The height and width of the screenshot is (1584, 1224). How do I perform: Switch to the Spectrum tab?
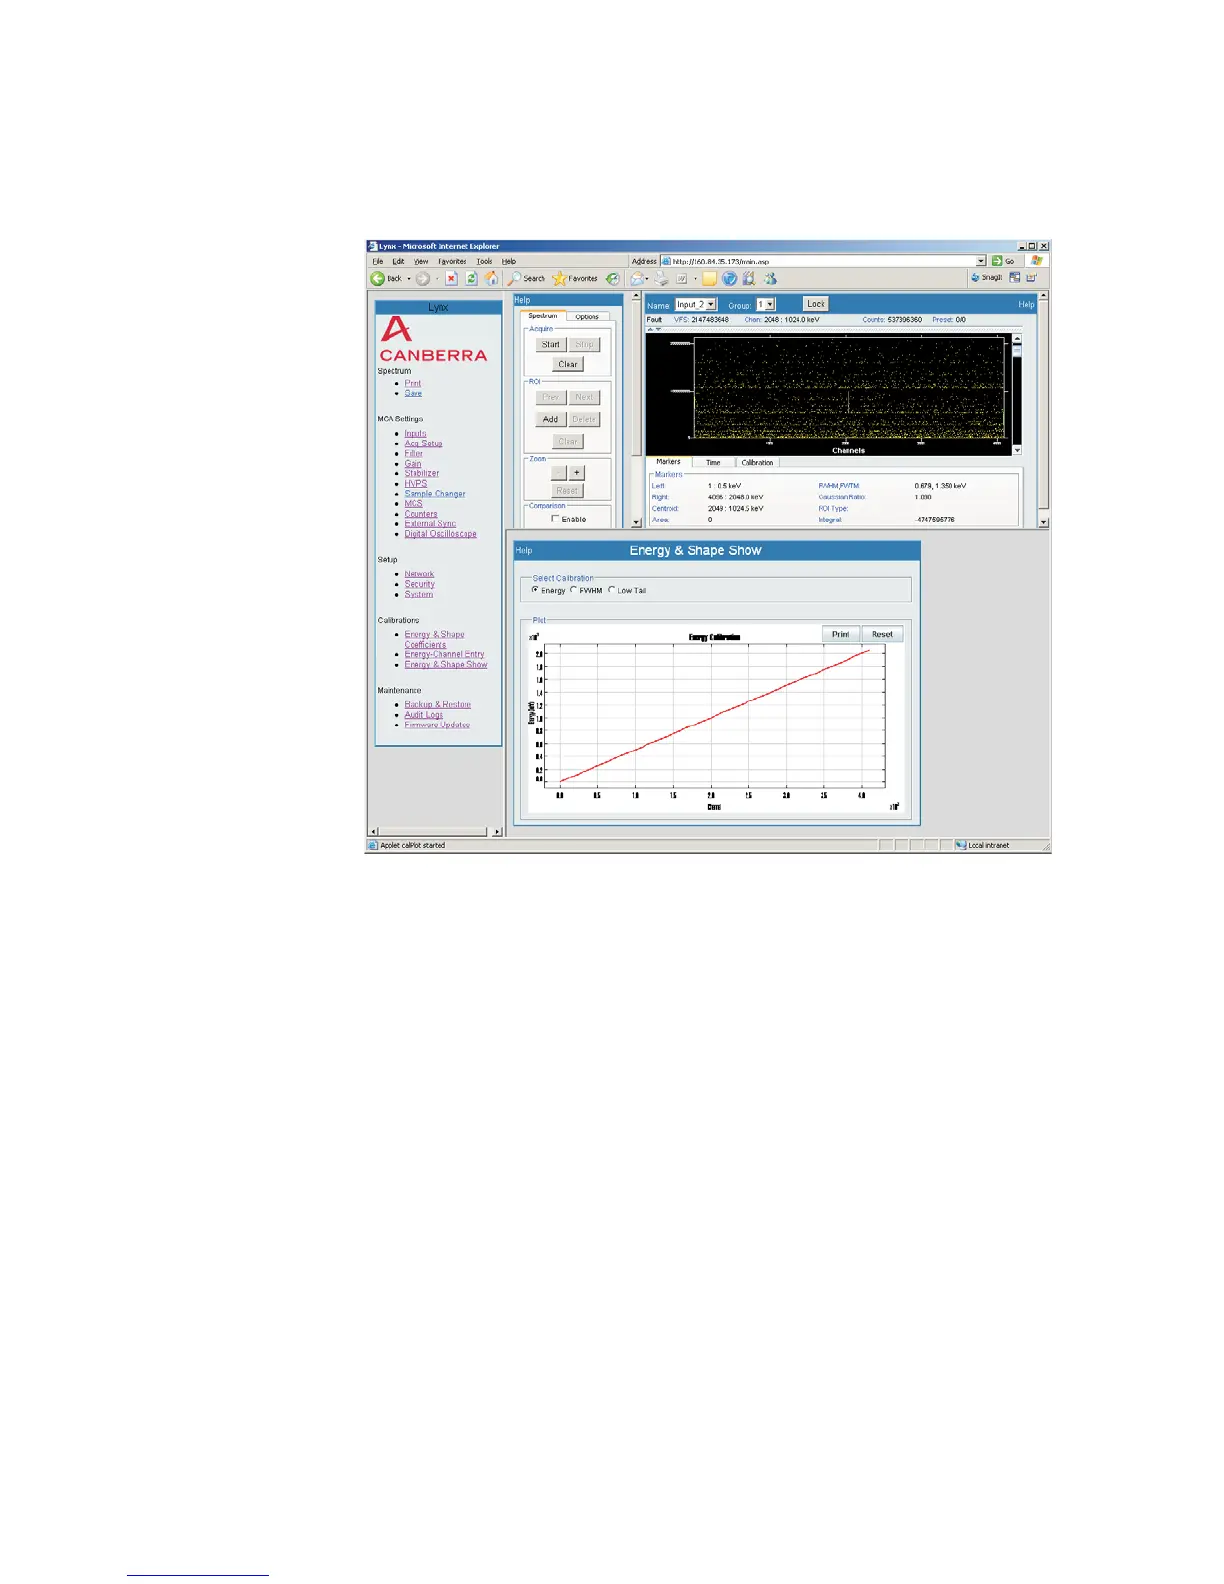(x=543, y=316)
